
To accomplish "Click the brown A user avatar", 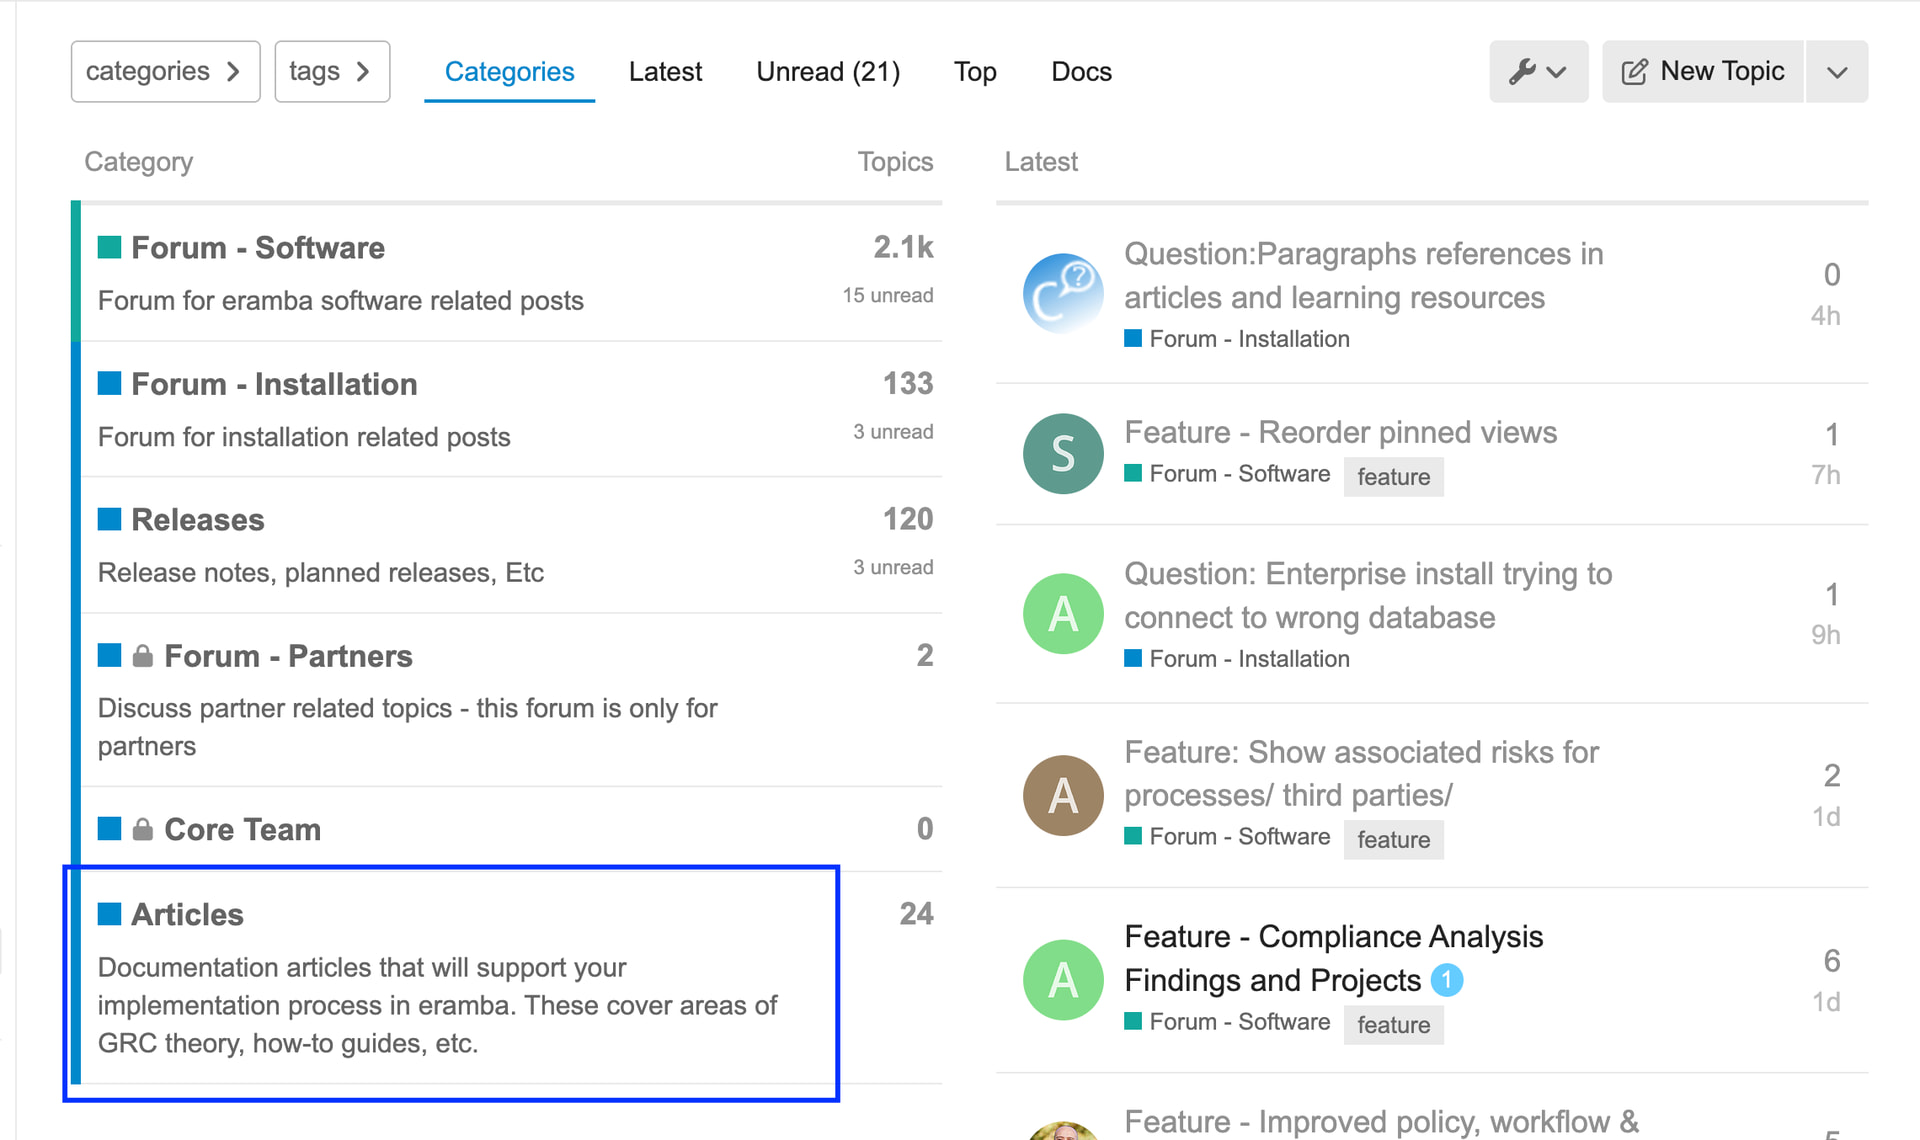I will coord(1063,795).
